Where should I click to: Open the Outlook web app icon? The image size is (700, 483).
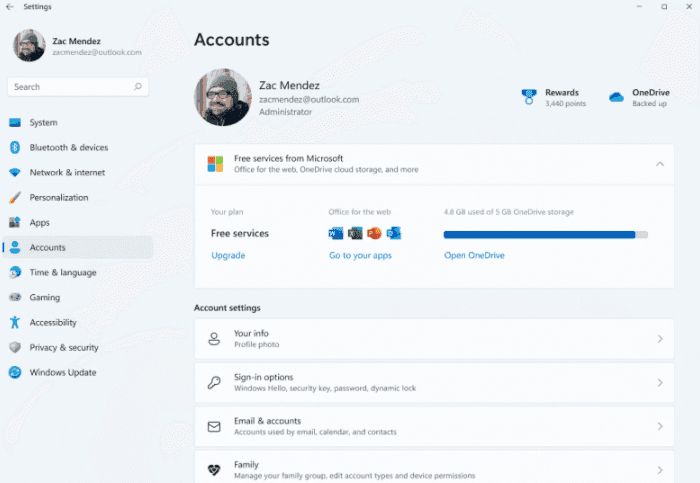(393, 233)
